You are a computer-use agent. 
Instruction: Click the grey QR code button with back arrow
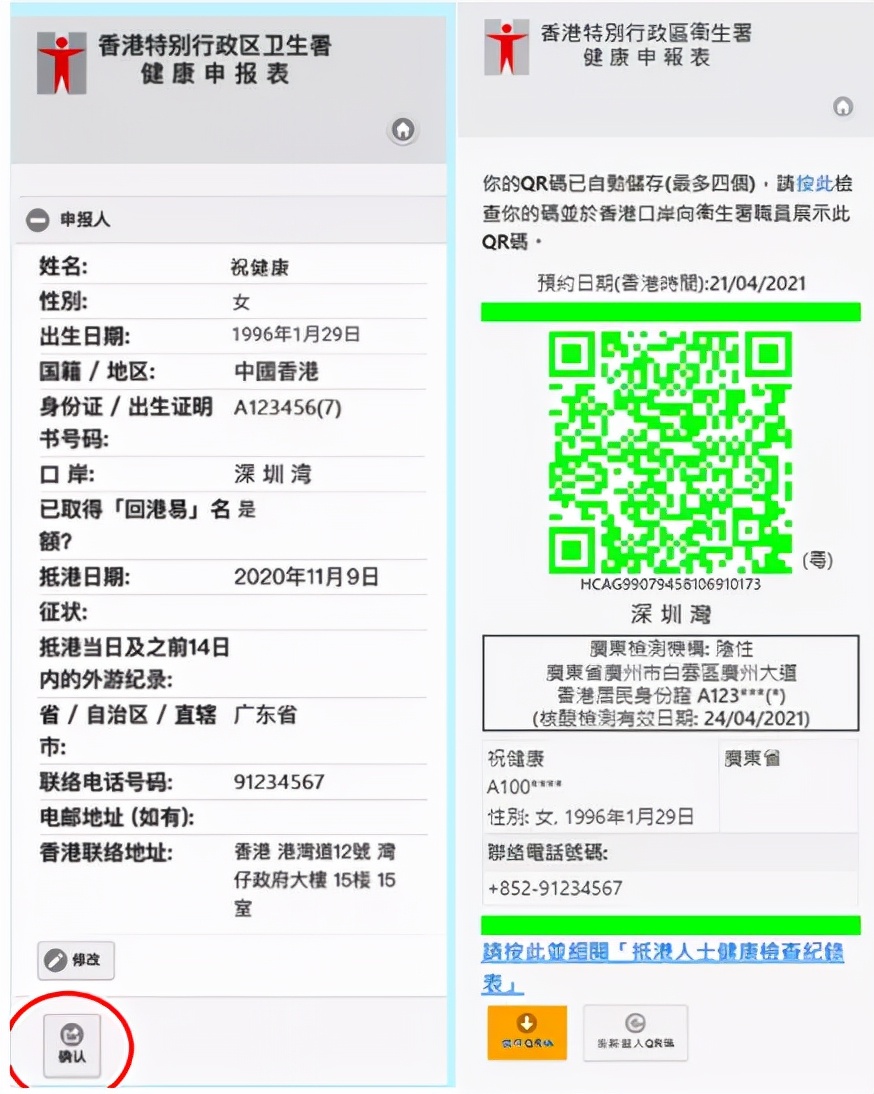click(x=635, y=1033)
